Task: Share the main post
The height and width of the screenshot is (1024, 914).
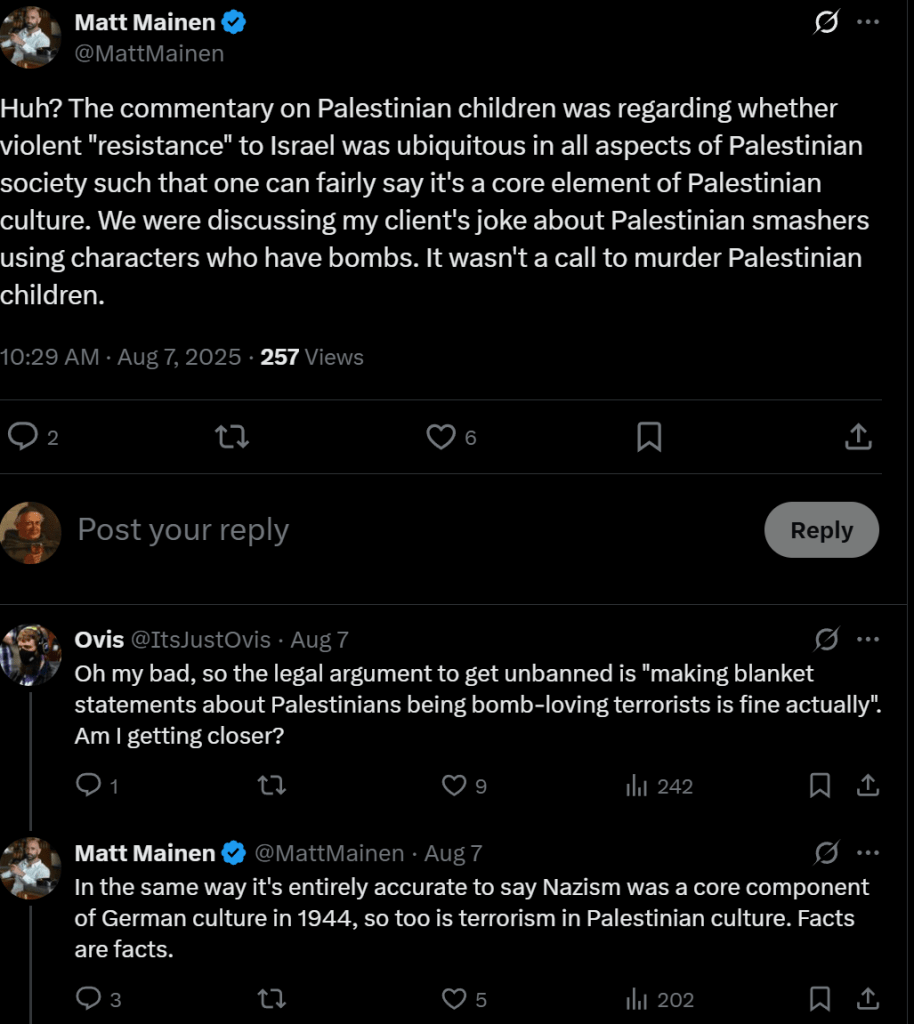Action: coord(858,437)
